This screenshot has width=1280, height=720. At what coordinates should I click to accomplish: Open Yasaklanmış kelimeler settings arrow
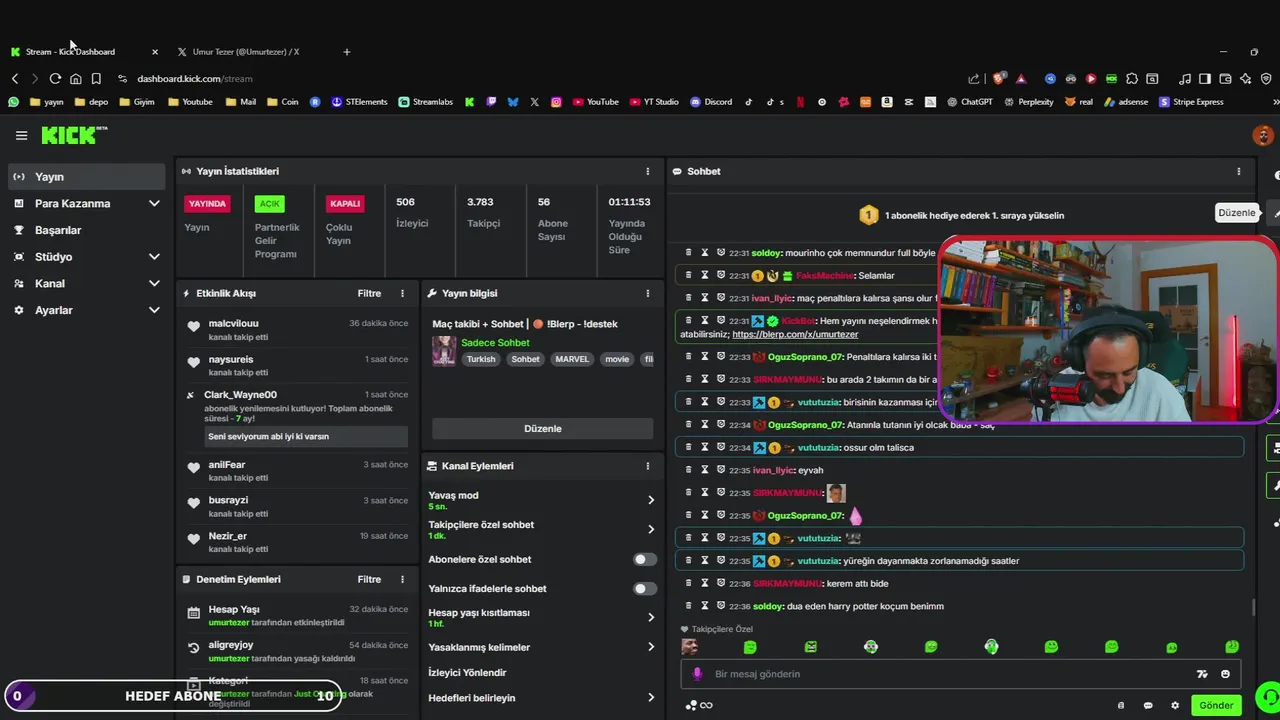[651, 648]
